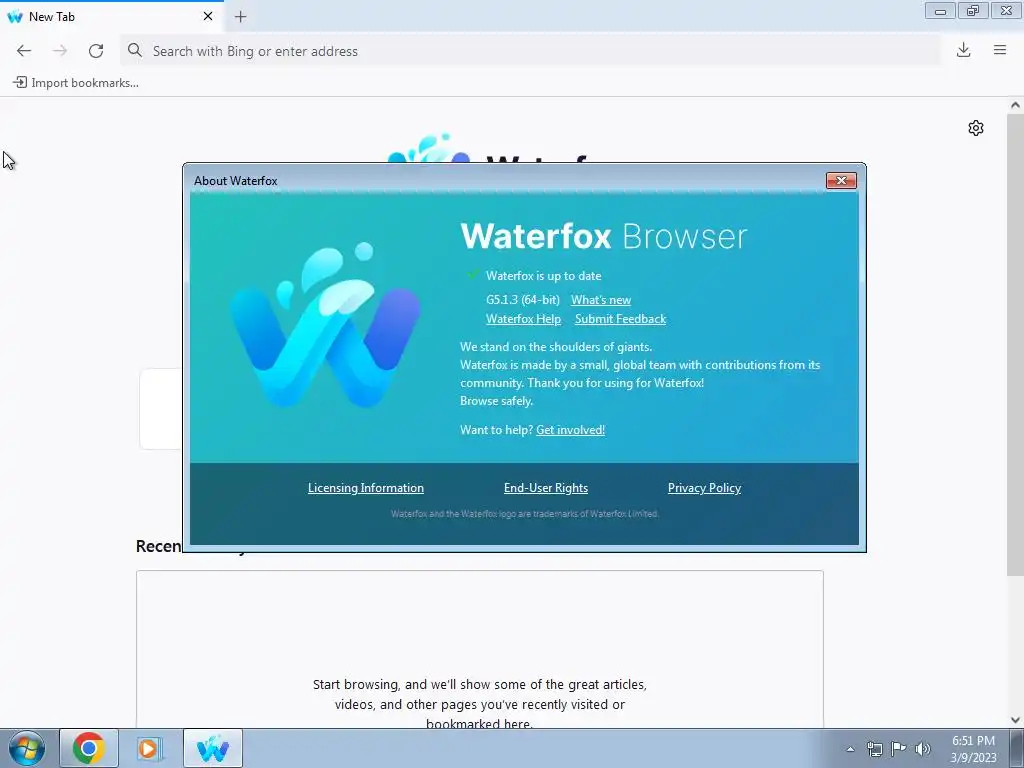This screenshot has height=768, width=1024.
Task: Open the Windows Start menu
Action: click(x=26, y=748)
